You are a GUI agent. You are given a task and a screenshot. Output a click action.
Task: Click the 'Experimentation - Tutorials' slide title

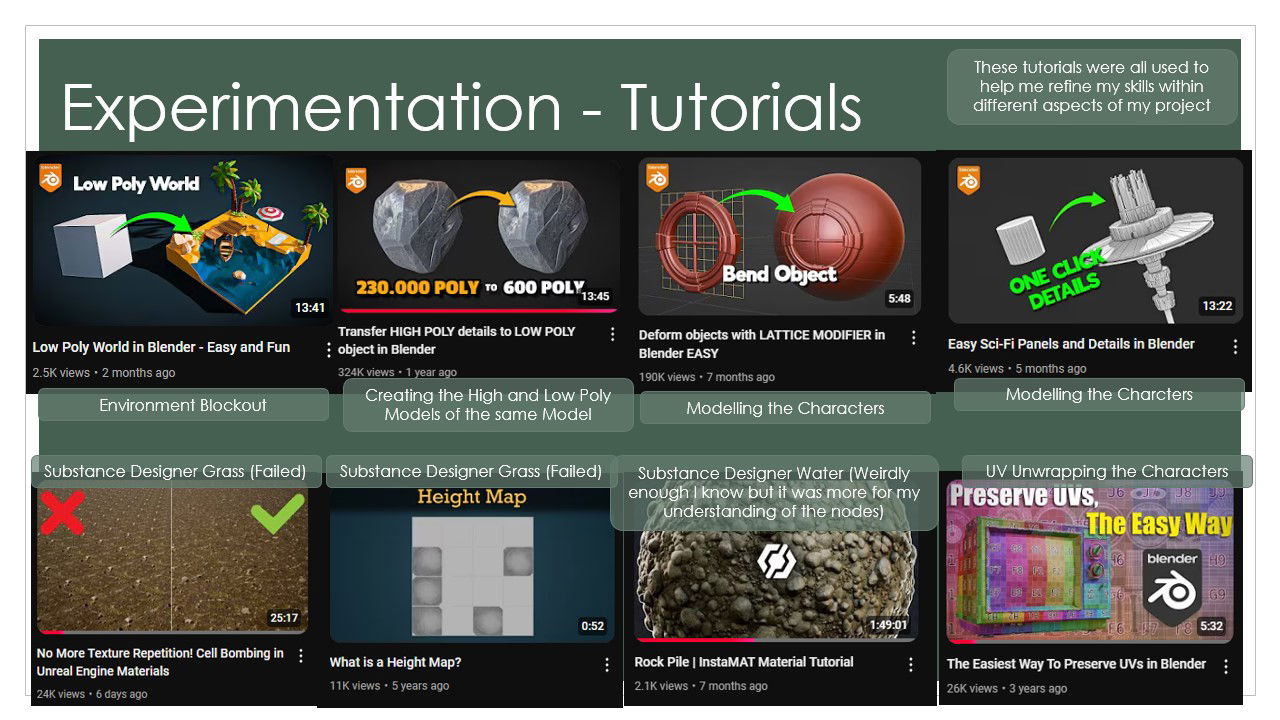[461, 108]
